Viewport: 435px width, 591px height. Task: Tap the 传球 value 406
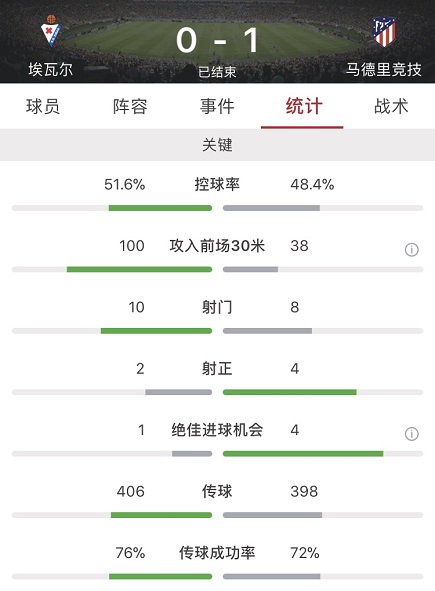(x=130, y=491)
